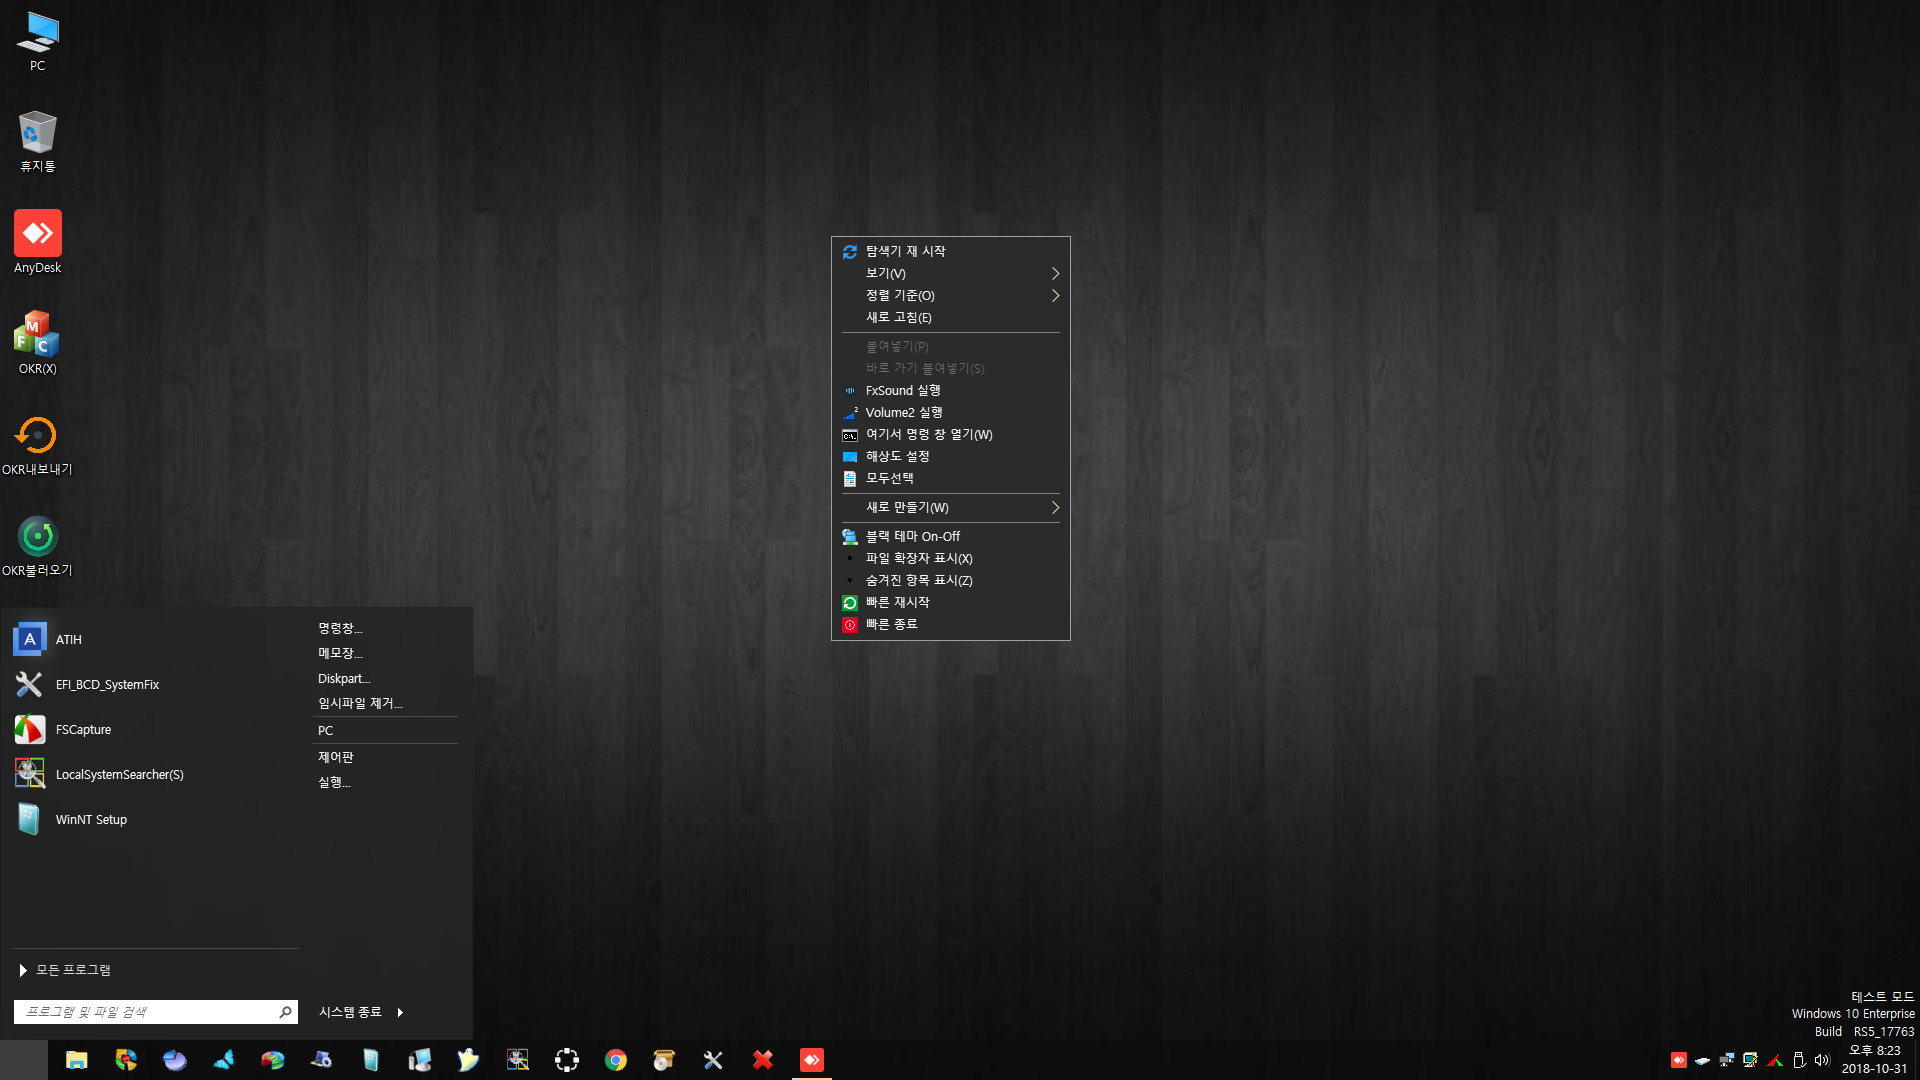Click the ghost icon in the taskbar
Image resolution: width=1920 pixels, height=1080 pixels.
point(468,1060)
